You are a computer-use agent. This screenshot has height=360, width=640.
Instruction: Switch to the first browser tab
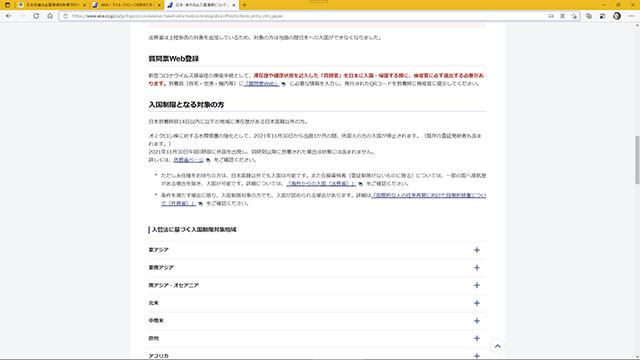pyautogui.click(x=51, y=5)
